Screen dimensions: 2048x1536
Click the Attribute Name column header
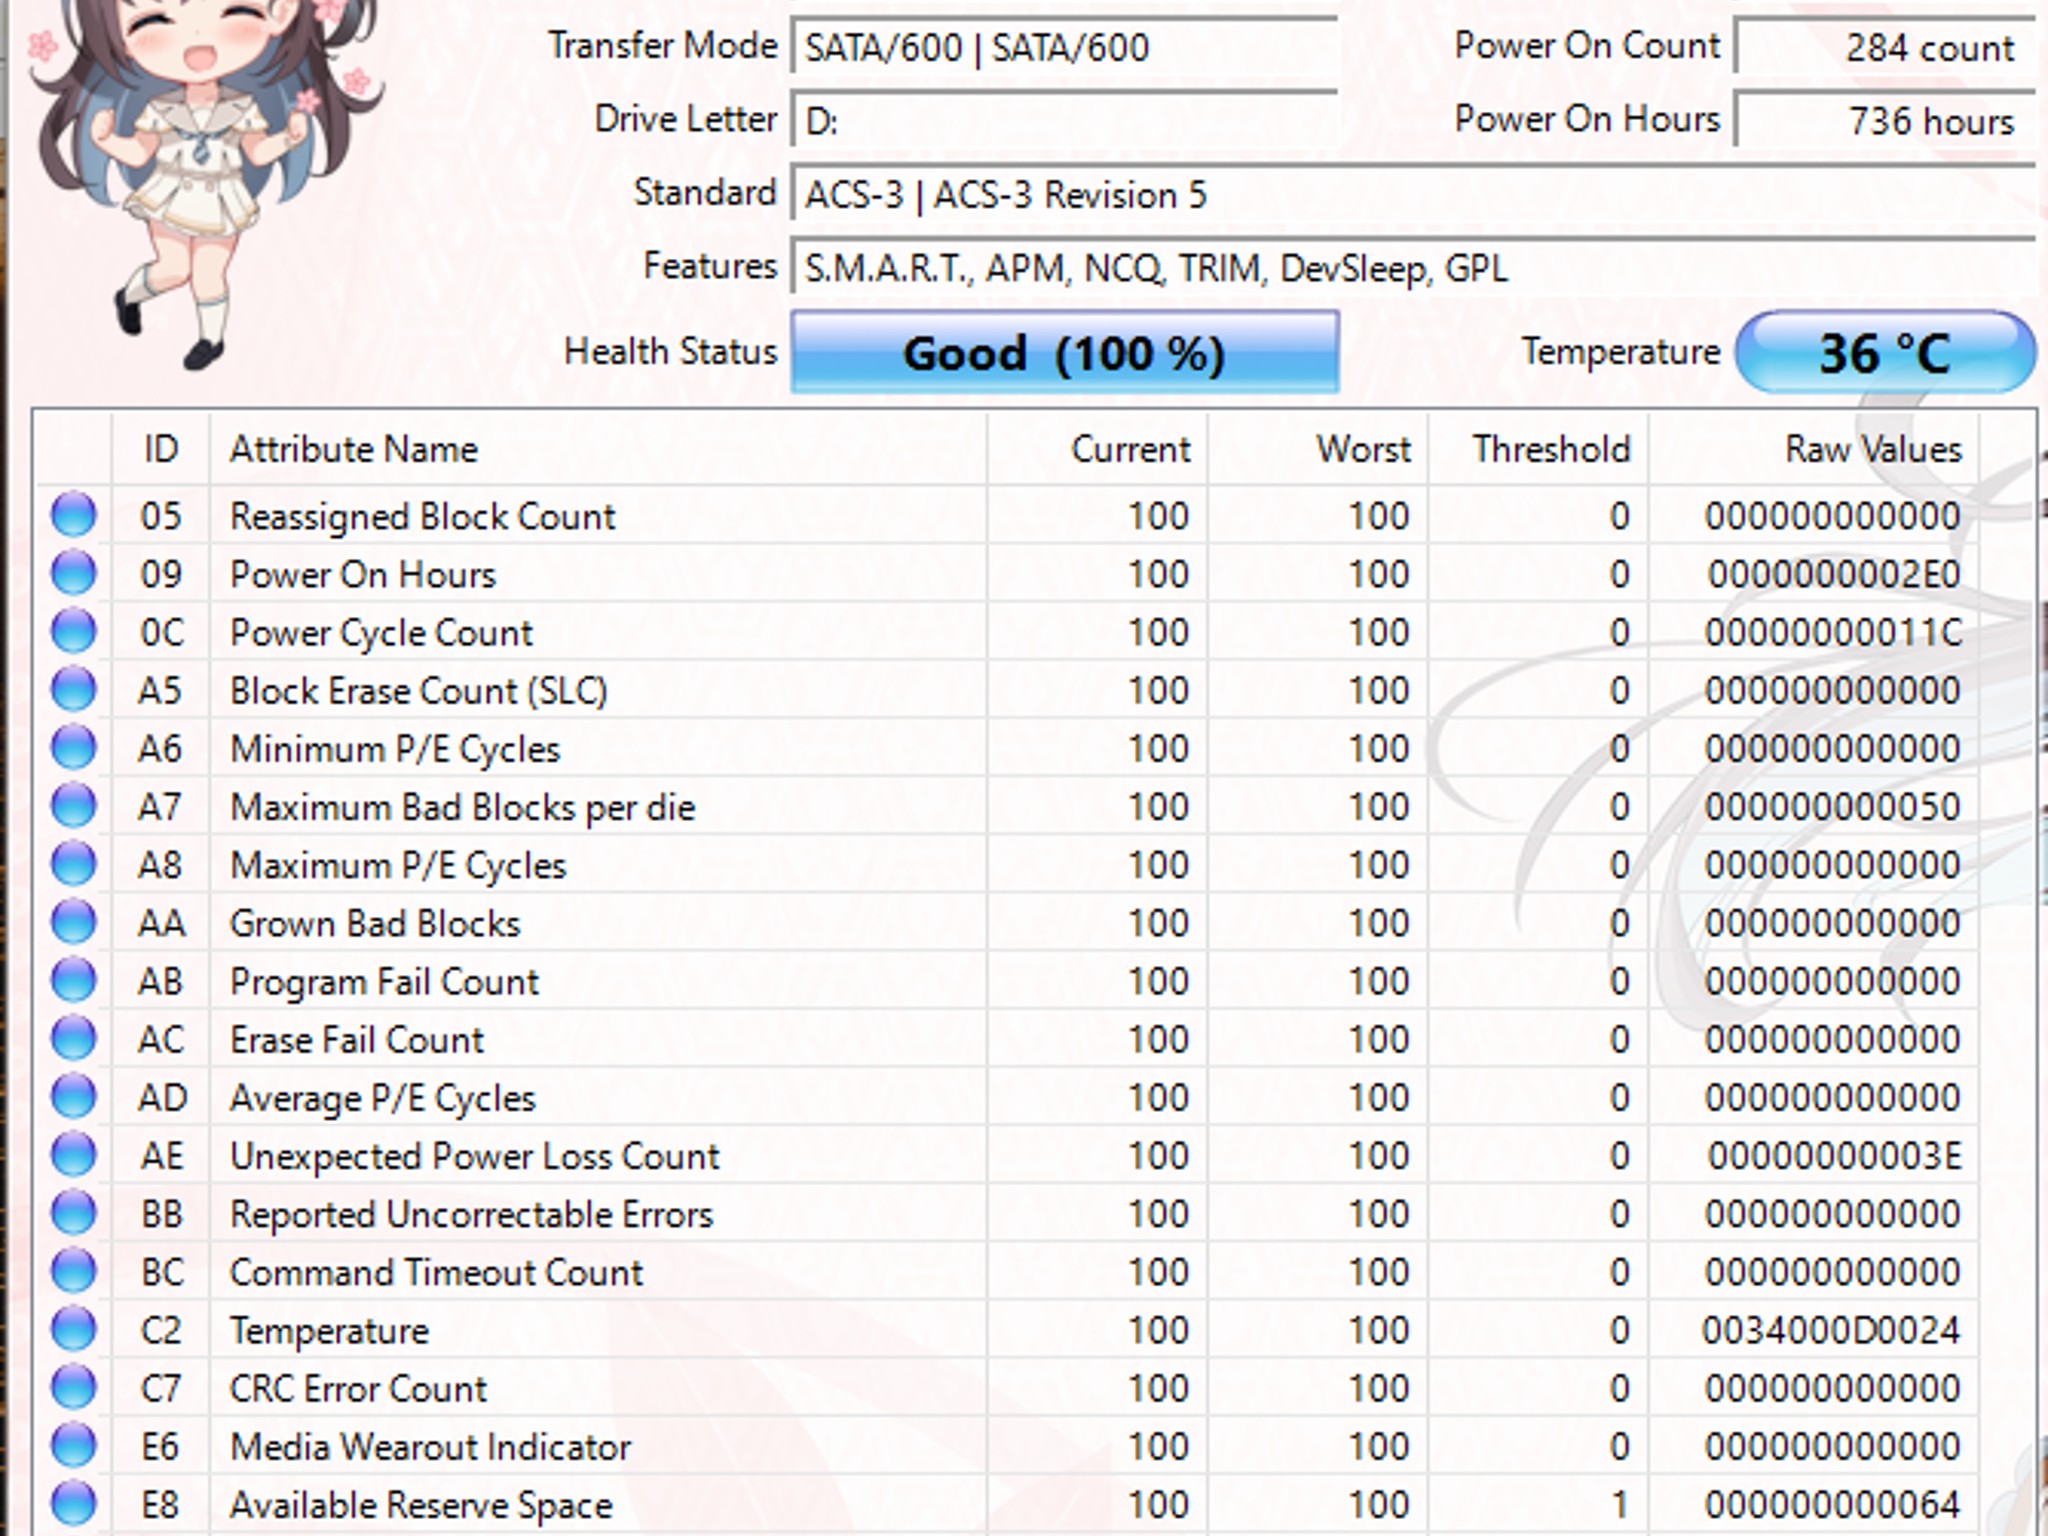[598, 449]
